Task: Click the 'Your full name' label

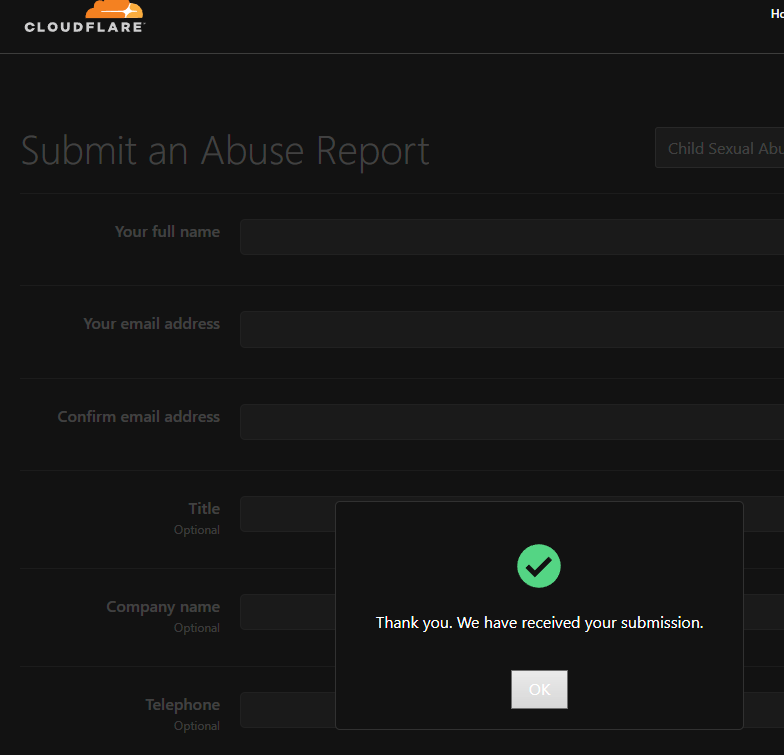Action: click(167, 232)
